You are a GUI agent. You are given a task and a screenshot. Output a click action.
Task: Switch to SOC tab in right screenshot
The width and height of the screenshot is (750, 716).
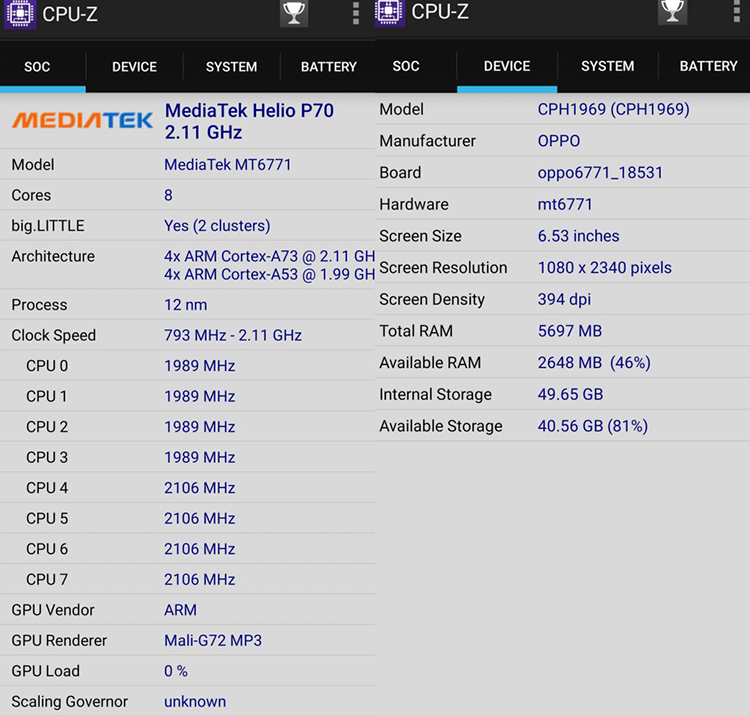(x=406, y=66)
